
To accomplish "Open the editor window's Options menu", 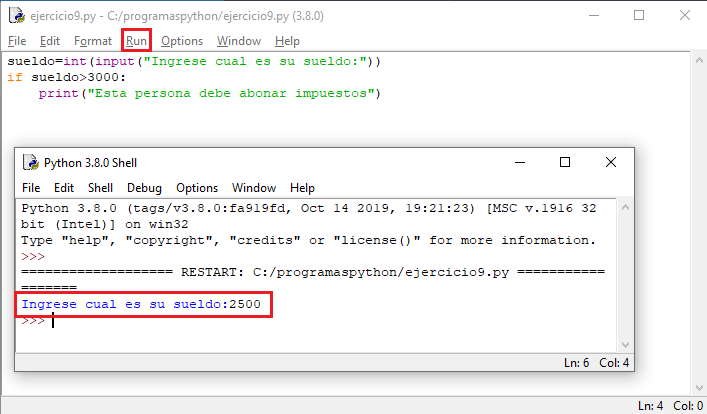I will coord(182,41).
